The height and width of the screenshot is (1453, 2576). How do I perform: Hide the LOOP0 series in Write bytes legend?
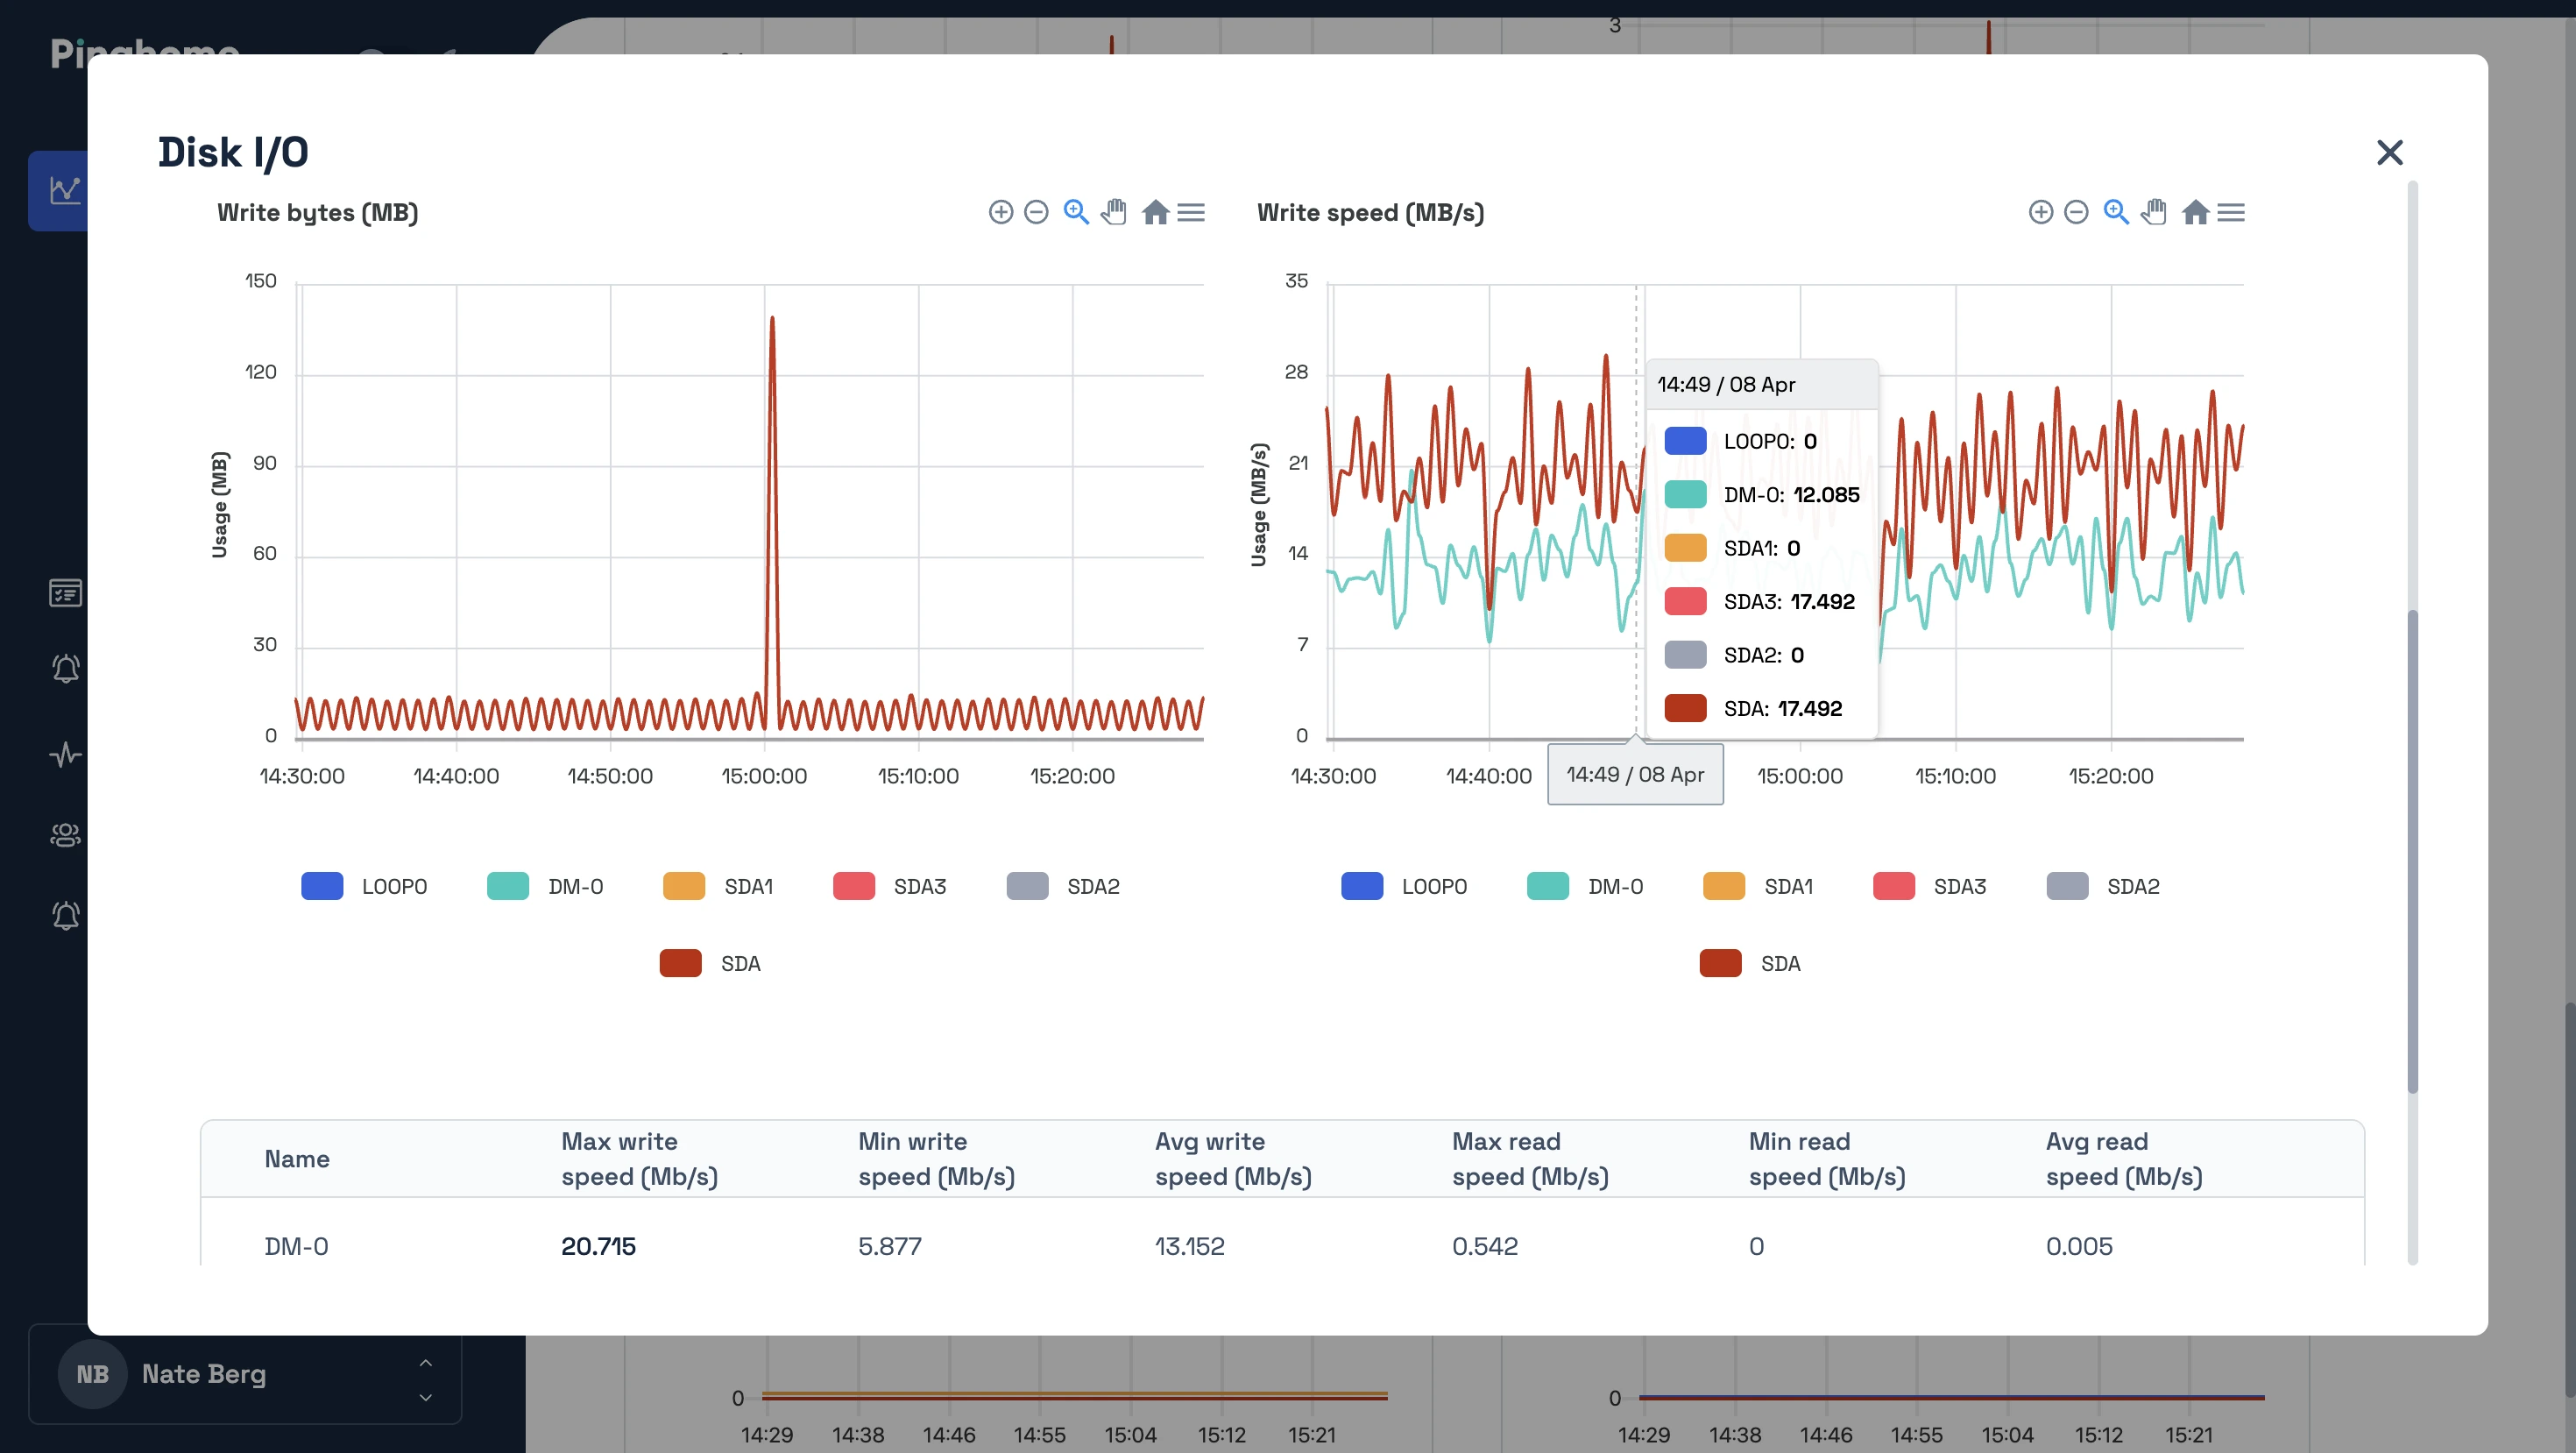point(365,886)
